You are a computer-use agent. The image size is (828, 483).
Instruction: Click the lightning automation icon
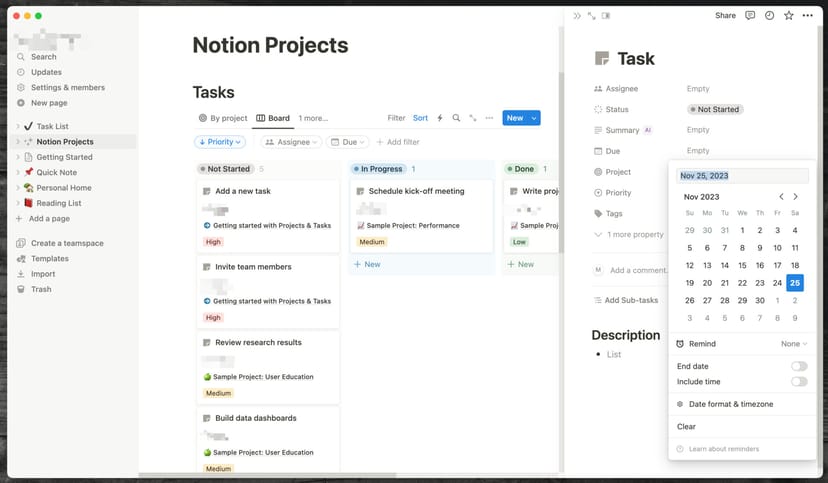[440, 118]
